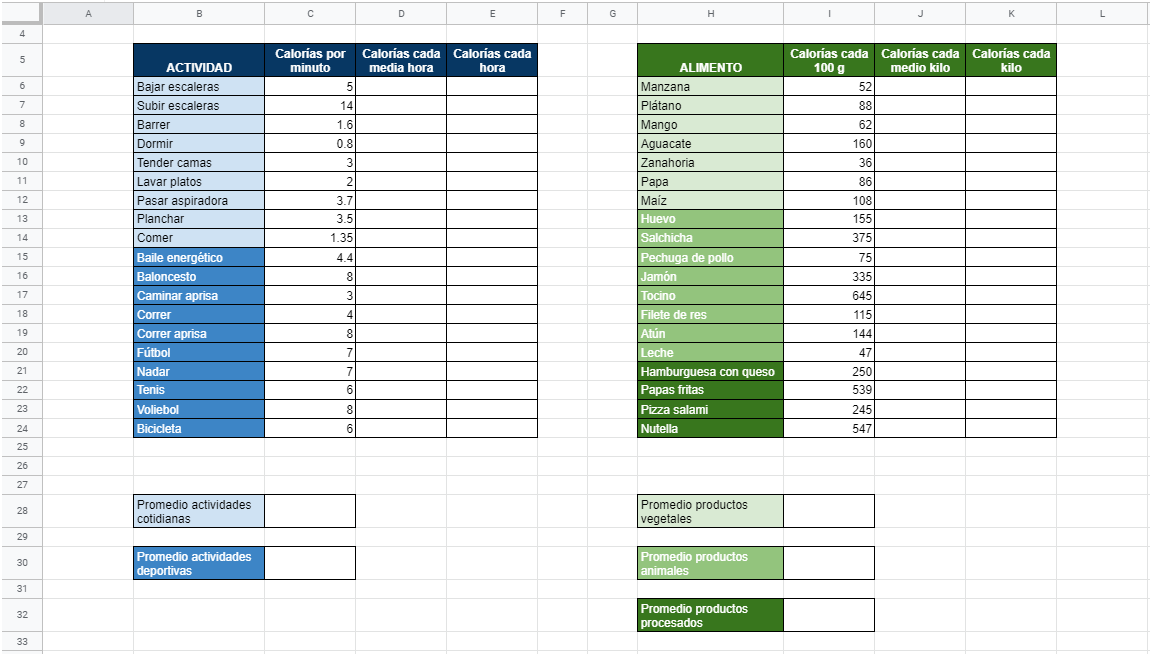Select the Filete de res cell
Image resolution: width=1150 pixels, height=654 pixels.
click(711, 315)
